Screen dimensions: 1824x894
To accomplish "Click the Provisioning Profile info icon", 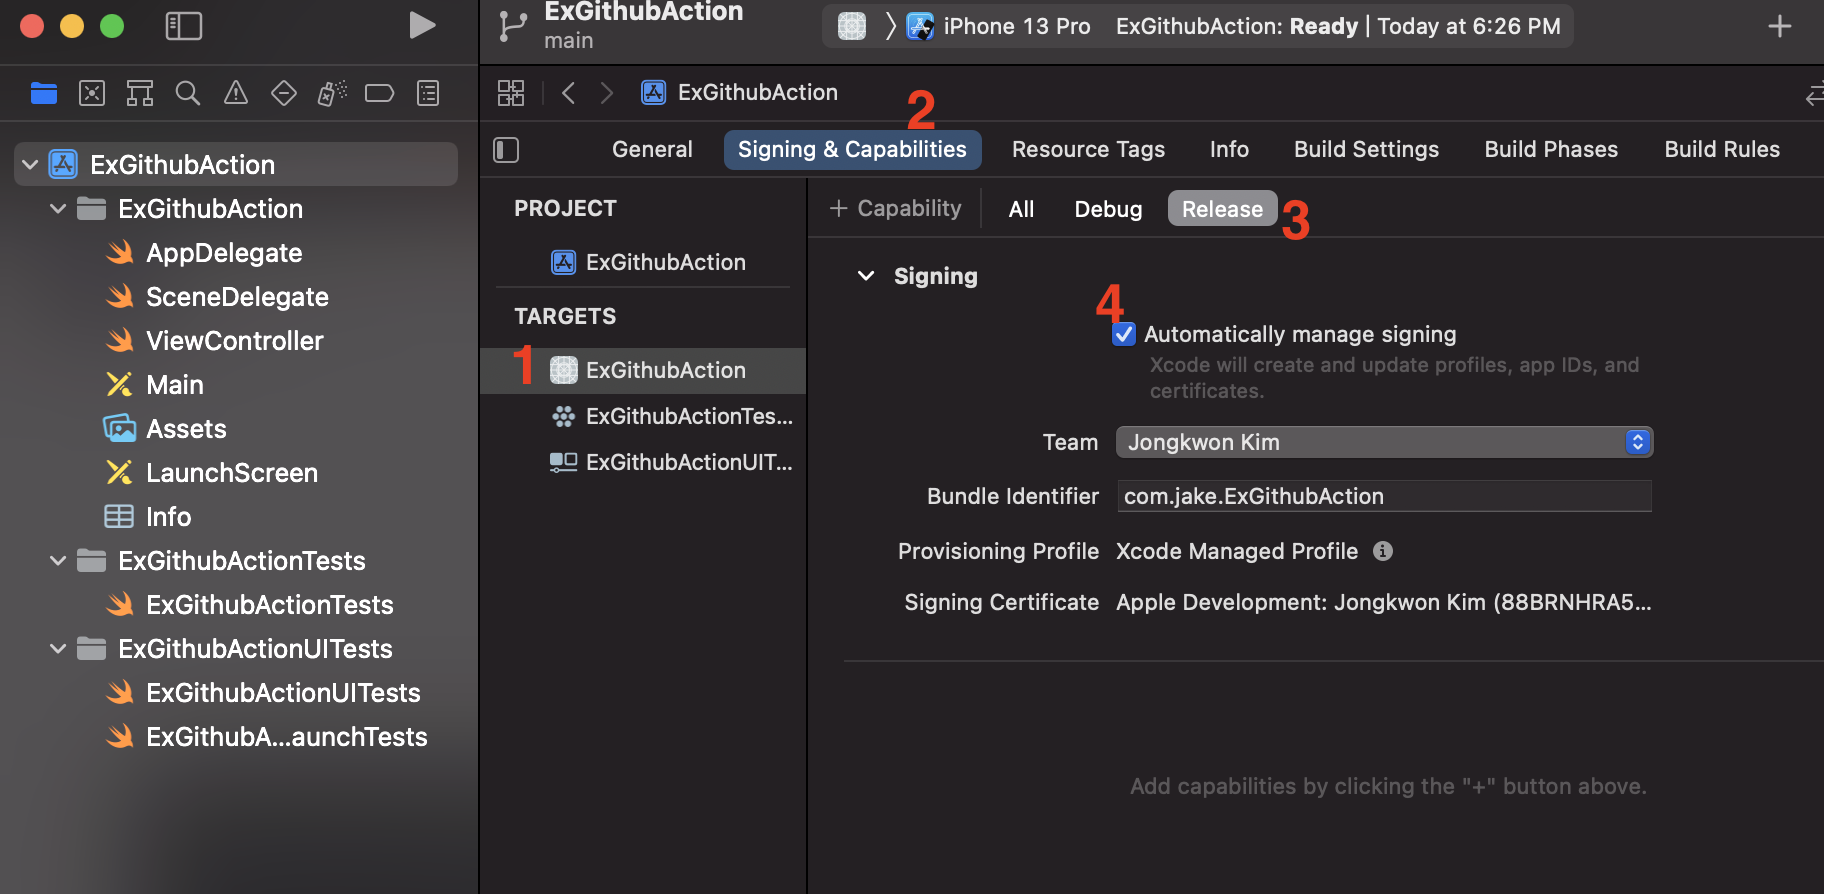I will pos(1383,551).
